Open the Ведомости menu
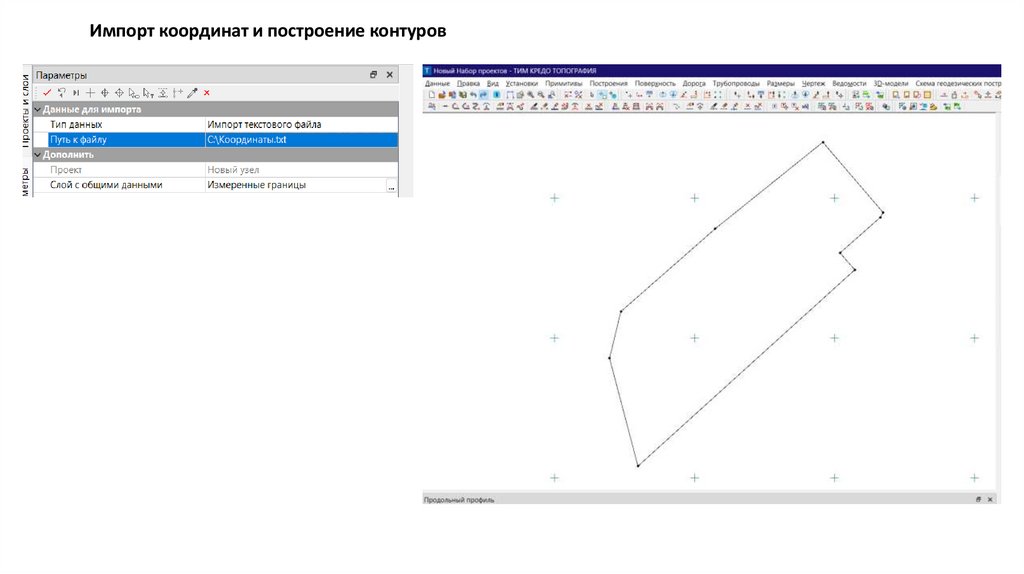The image size is (1024, 574). point(849,84)
